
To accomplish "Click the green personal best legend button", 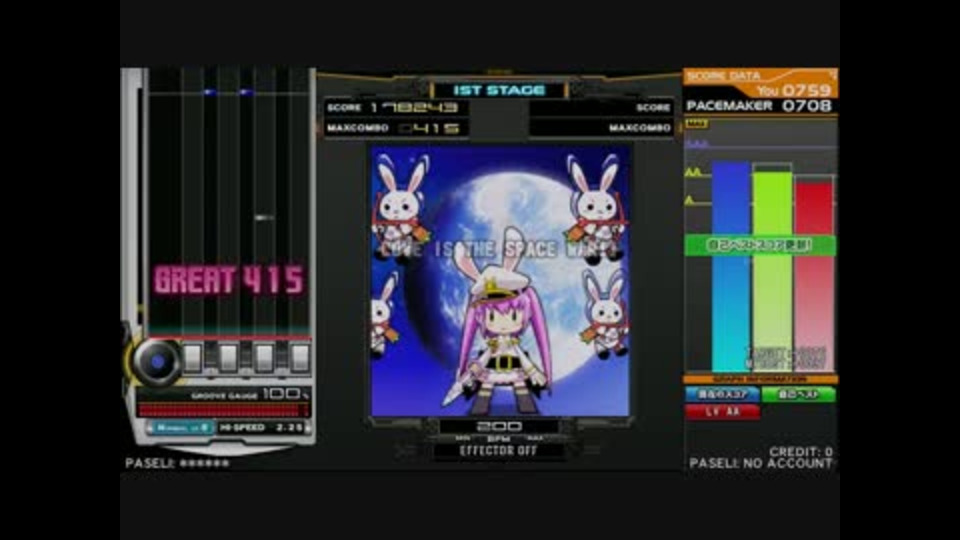I will pyautogui.click(x=799, y=395).
